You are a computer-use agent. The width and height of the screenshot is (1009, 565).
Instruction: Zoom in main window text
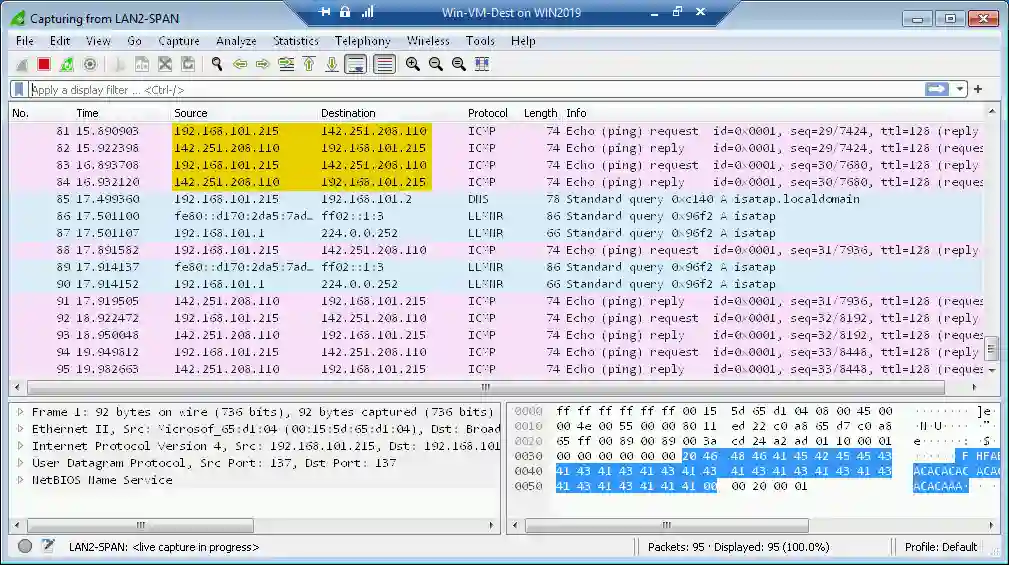pos(412,64)
